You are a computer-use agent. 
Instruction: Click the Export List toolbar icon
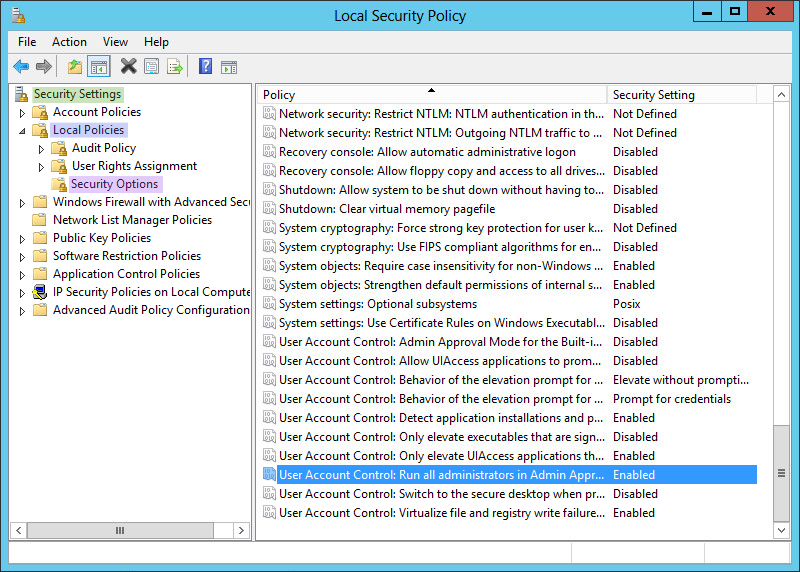175,67
